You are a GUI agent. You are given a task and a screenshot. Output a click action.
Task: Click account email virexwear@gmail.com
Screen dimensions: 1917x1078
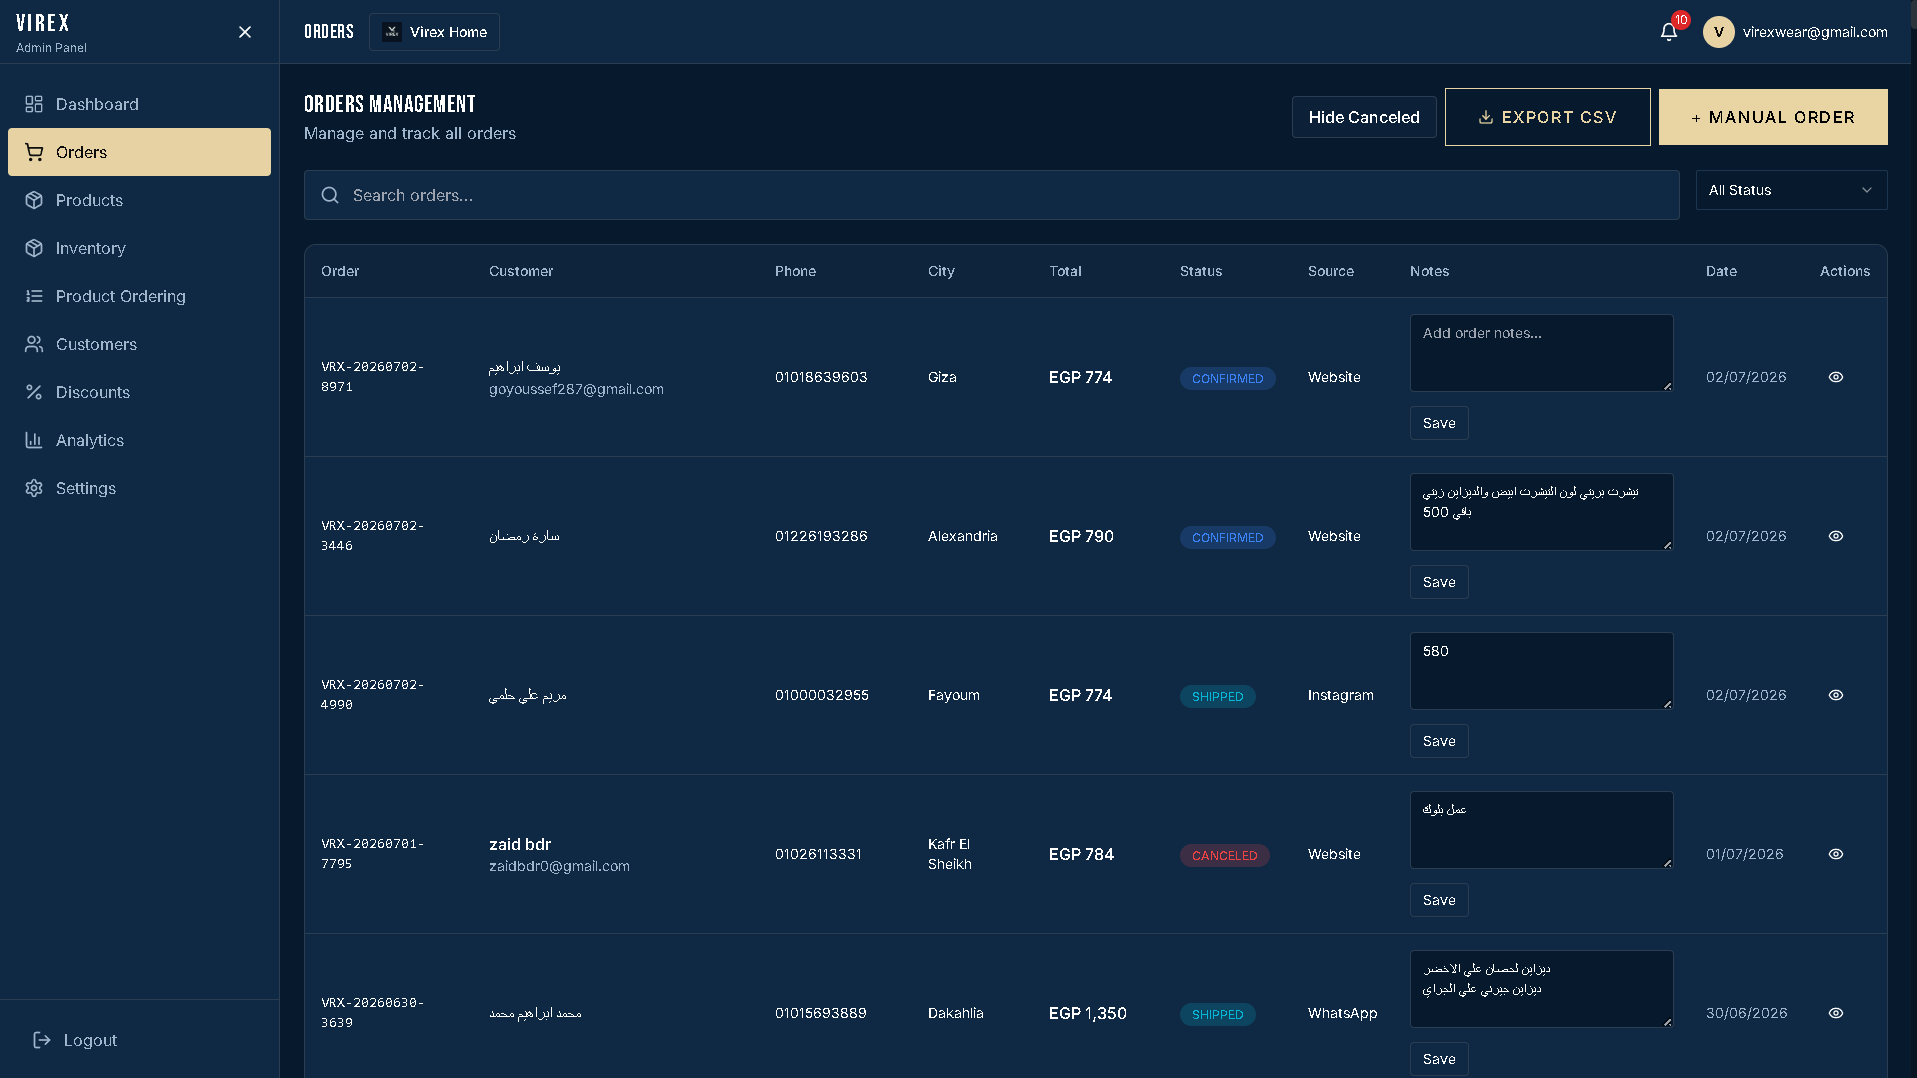(x=1815, y=32)
